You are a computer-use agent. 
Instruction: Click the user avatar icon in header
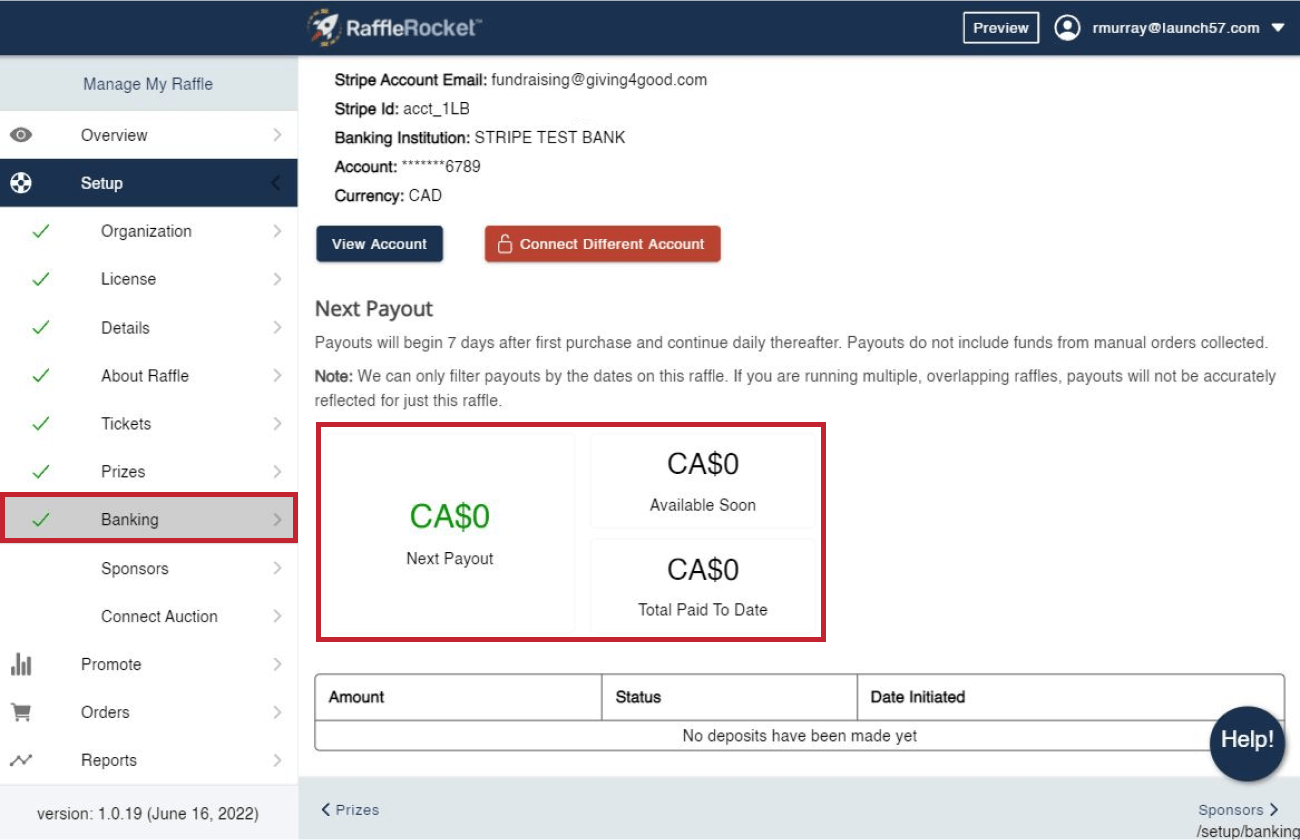(1067, 28)
